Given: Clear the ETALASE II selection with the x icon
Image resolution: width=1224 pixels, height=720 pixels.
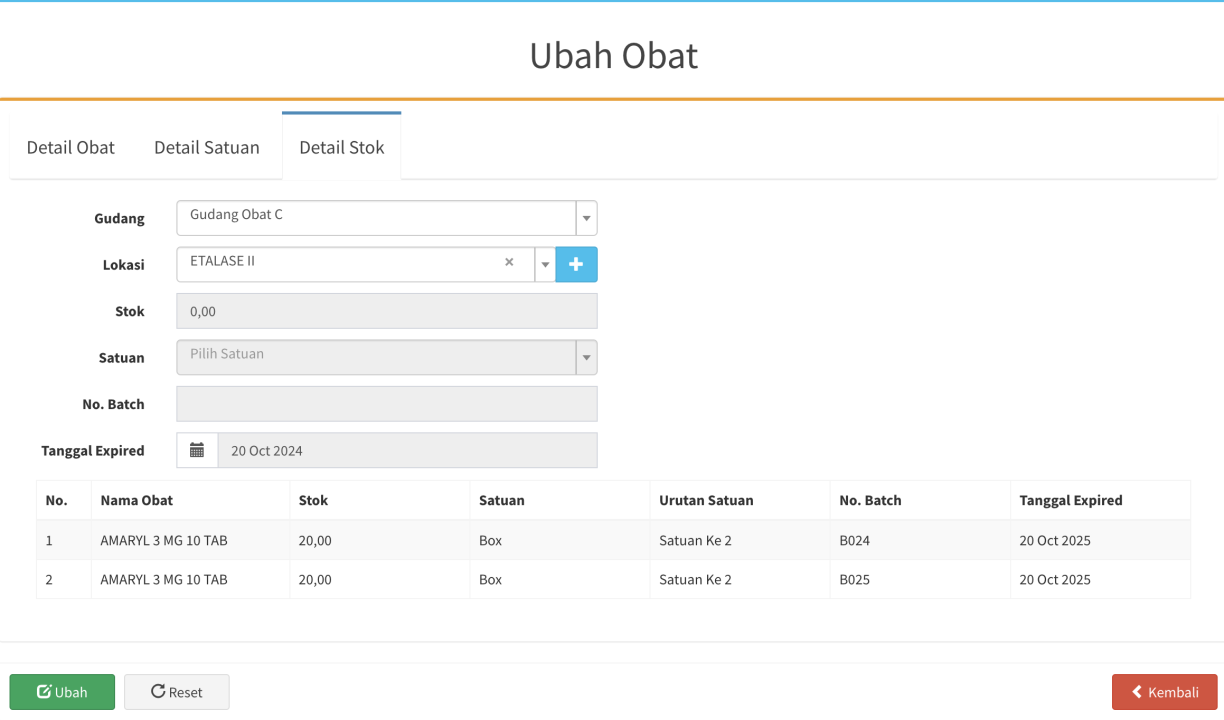Looking at the screenshot, I should point(509,262).
